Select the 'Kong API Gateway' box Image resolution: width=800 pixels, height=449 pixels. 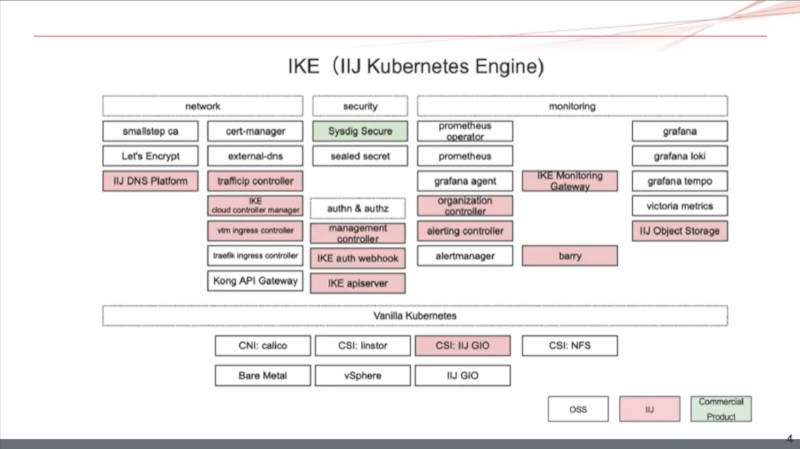pos(255,281)
